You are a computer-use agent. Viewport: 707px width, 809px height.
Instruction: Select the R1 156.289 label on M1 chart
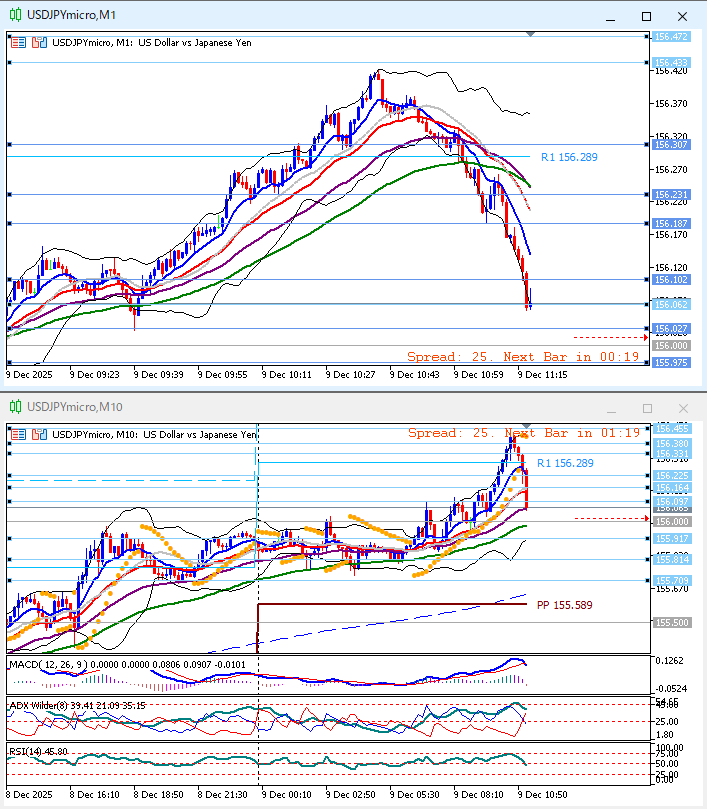tap(568, 158)
